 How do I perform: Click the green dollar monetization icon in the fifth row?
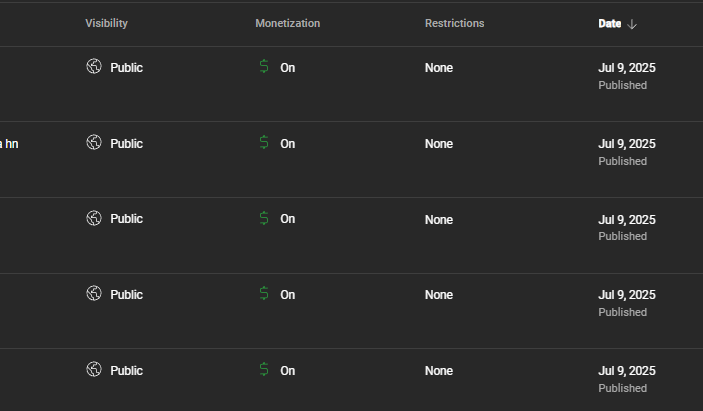tap(264, 370)
